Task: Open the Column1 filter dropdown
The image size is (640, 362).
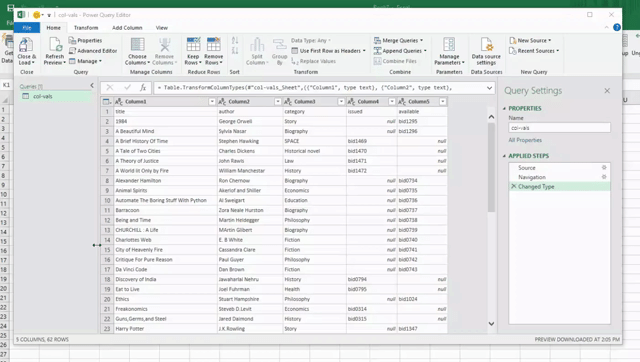Action: [x=212, y=101]
